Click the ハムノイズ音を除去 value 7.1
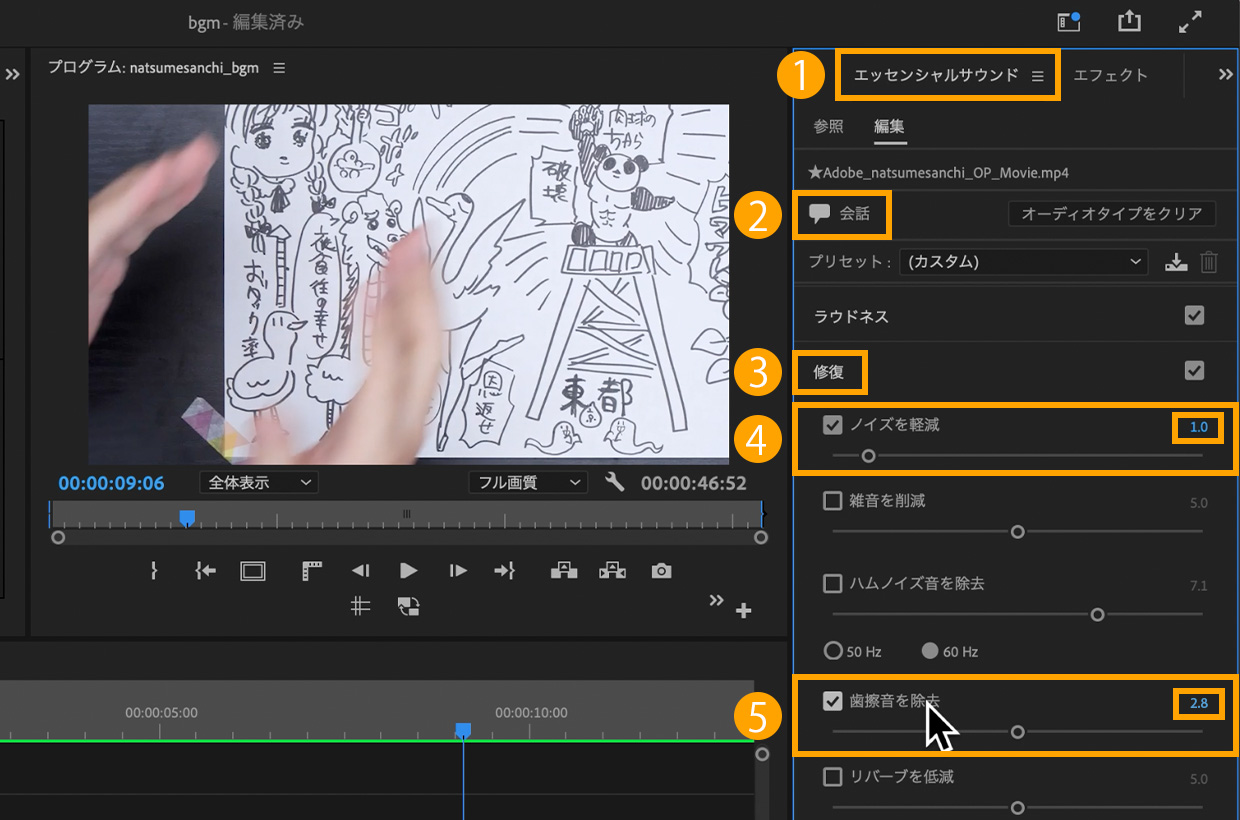The height and width of the screenshot is (820, 1240). point(1199,585)
